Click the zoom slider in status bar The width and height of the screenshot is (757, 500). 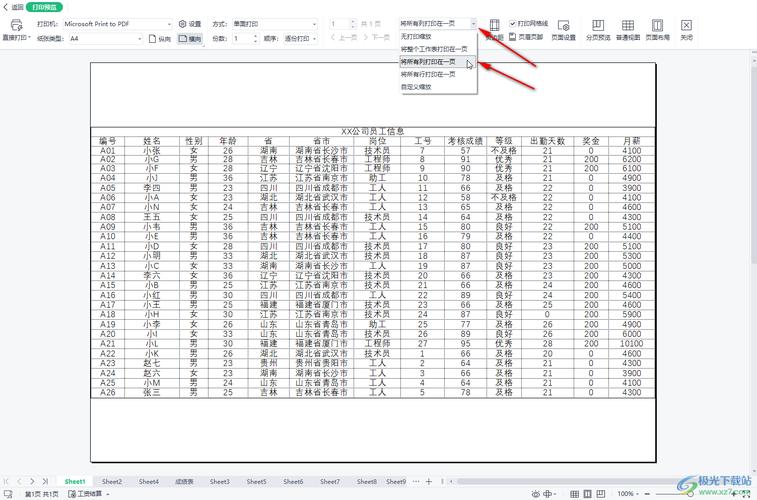click(690, 494)
